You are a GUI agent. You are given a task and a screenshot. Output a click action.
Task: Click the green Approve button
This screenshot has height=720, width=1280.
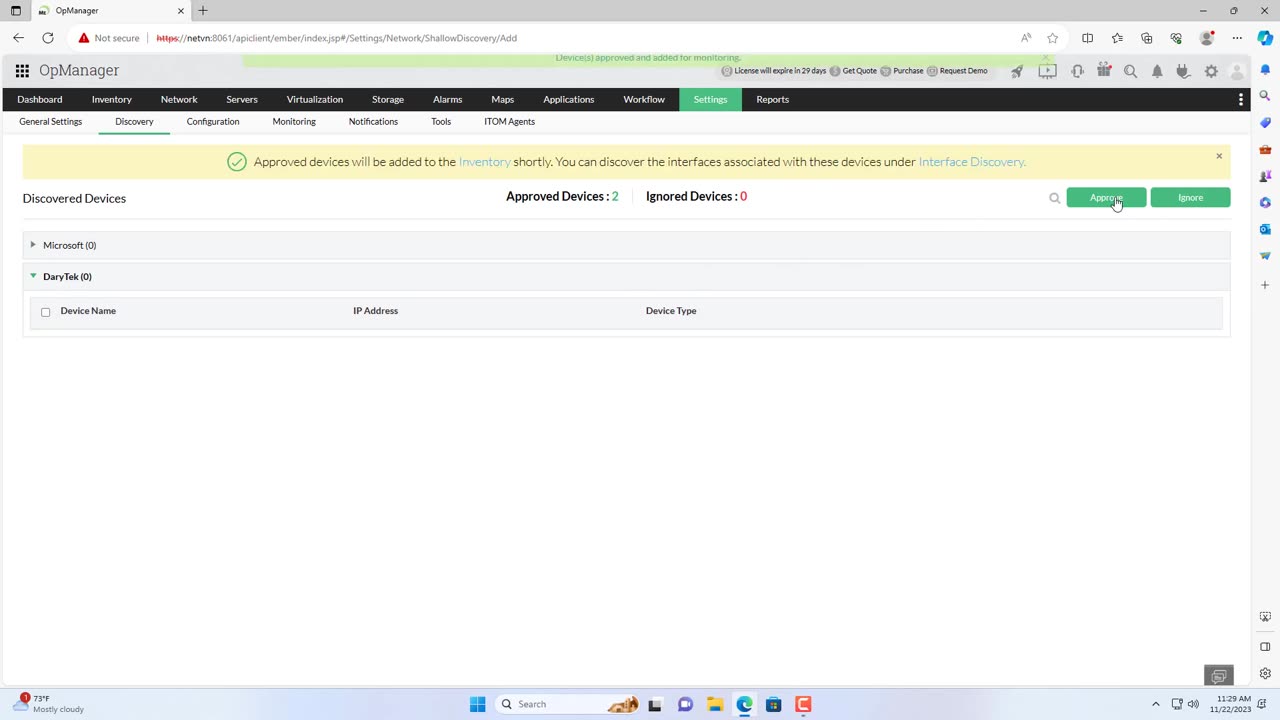(1106, 198)
